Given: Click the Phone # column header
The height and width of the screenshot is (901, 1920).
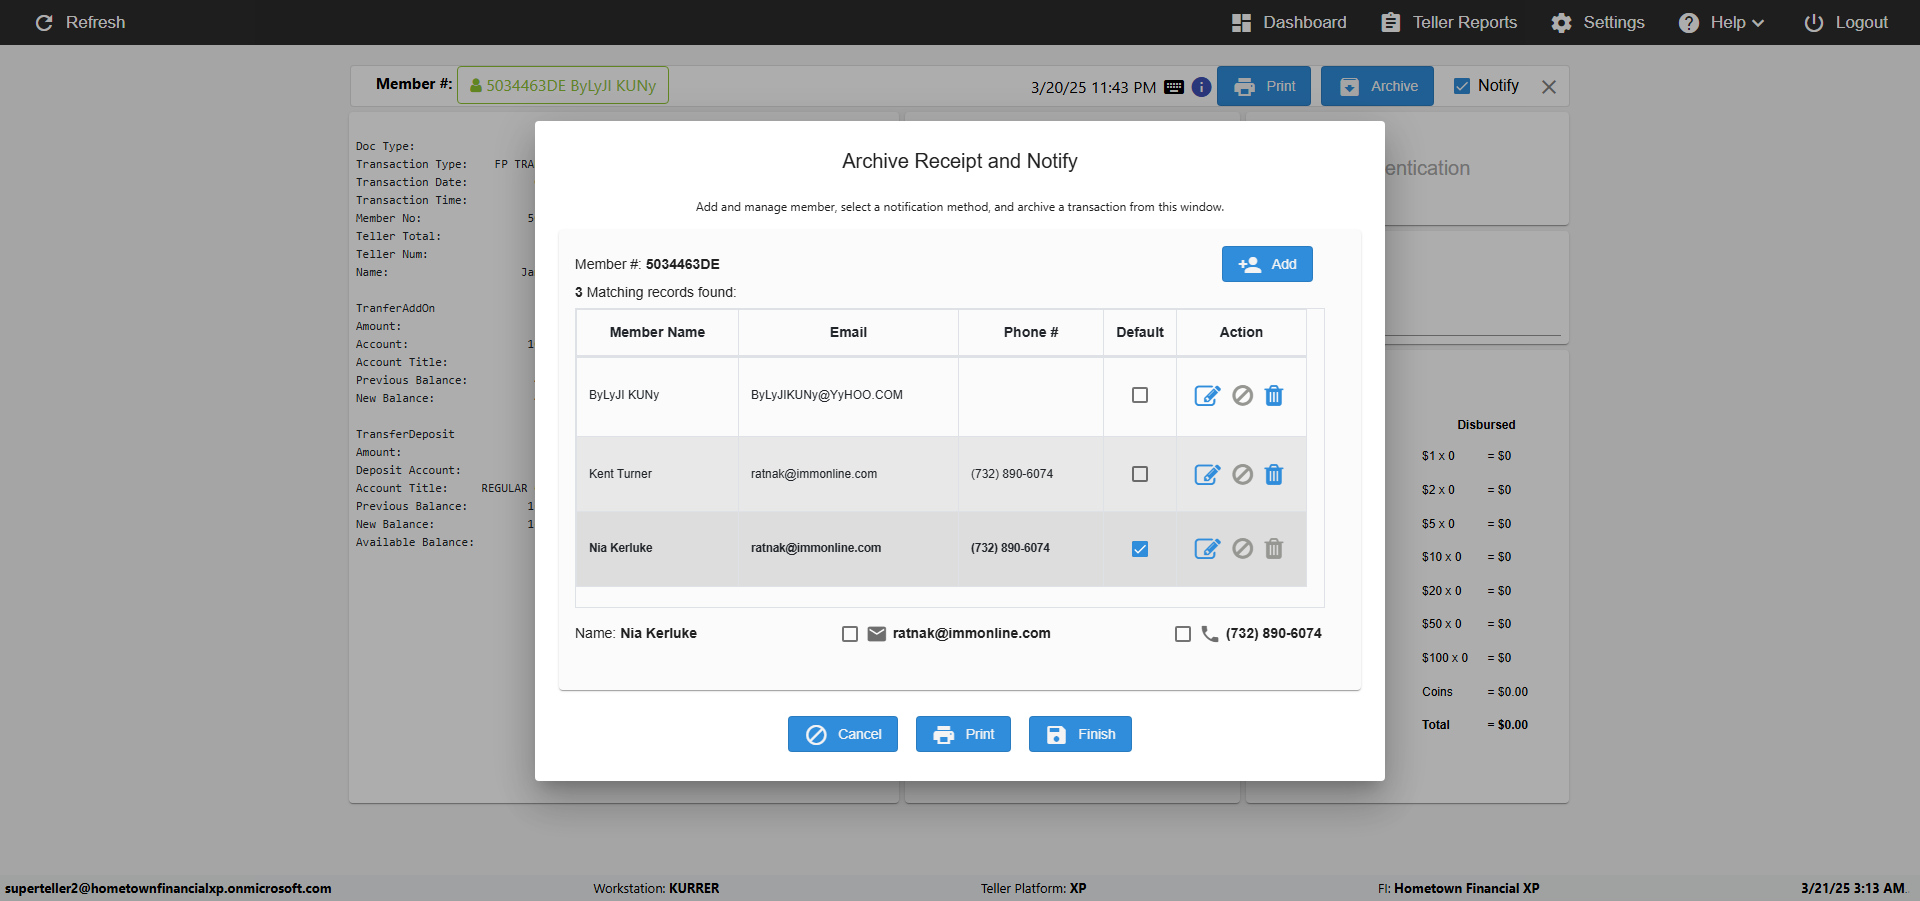Looking at the screenshot, I should click(x=1031, y=332).
